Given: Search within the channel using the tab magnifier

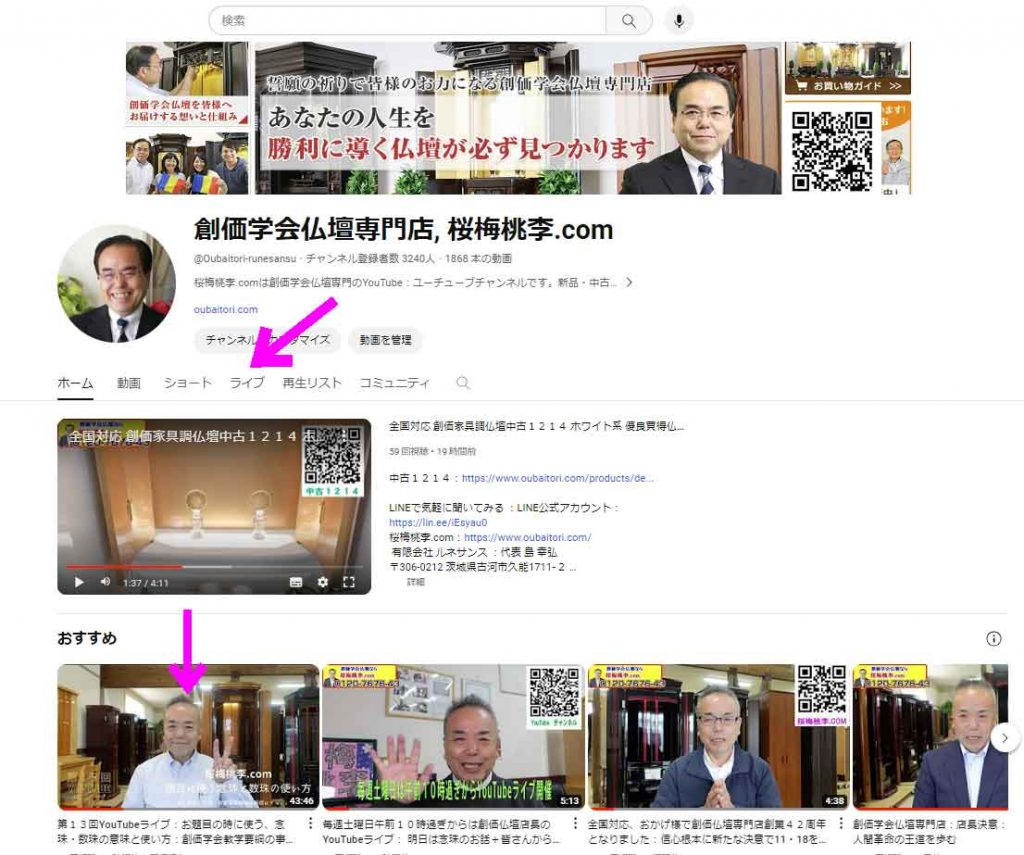Looking at the screenshot, I should pyautogui.click(x=462, y=383).
